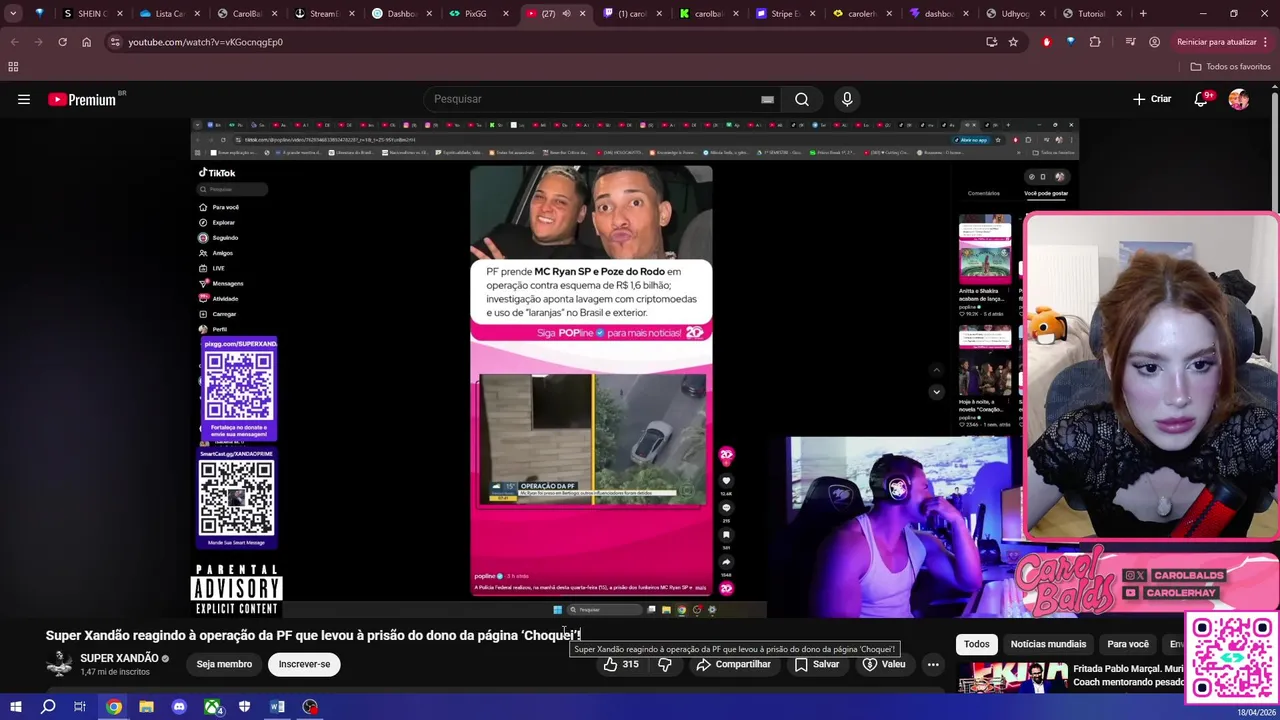Open the account avatar menu
This screenshot has height=720, width=1280.
pos(1239,99)
